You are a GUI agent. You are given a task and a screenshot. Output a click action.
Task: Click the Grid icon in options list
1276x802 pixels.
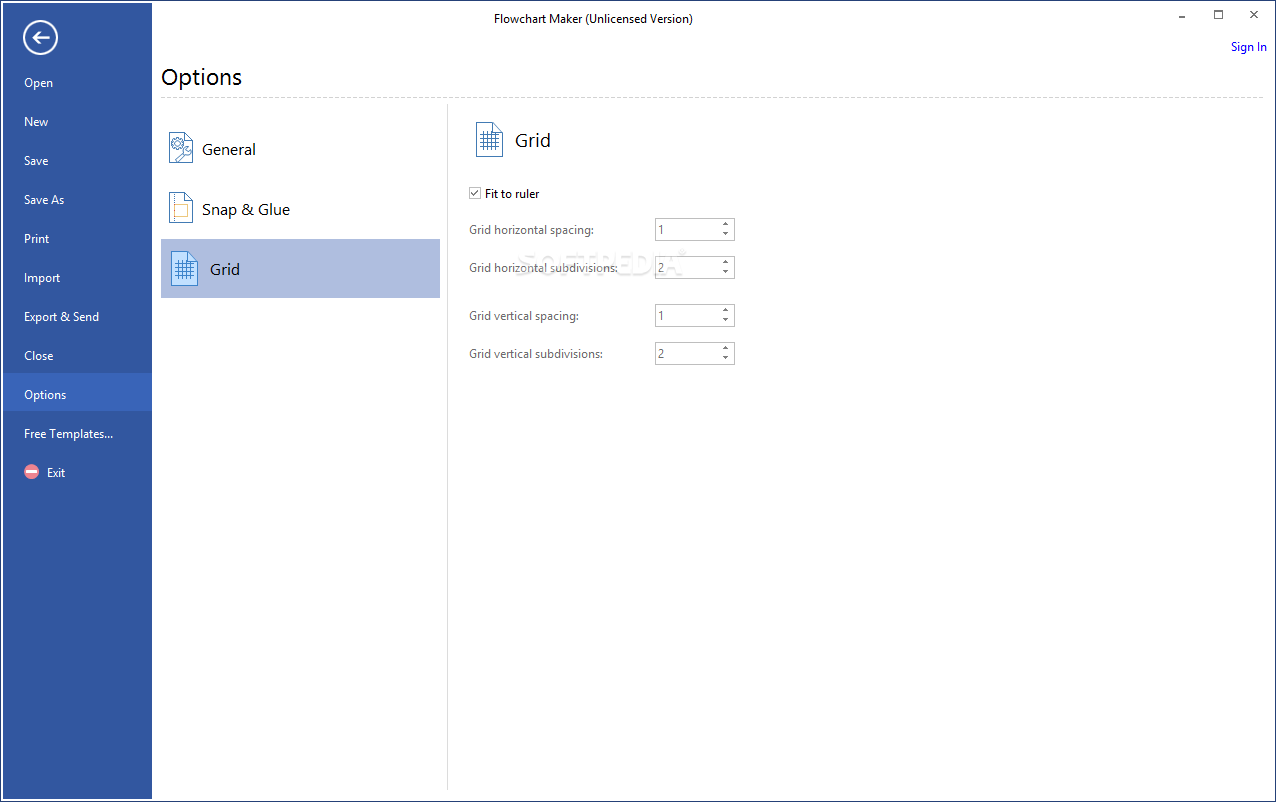click(185, 268)
